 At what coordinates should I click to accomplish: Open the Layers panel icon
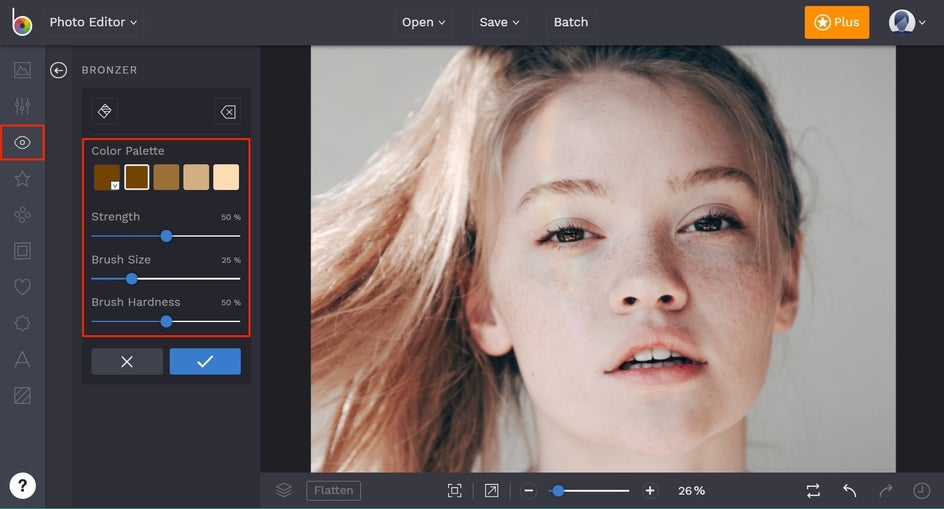click(x=284, y=490)
